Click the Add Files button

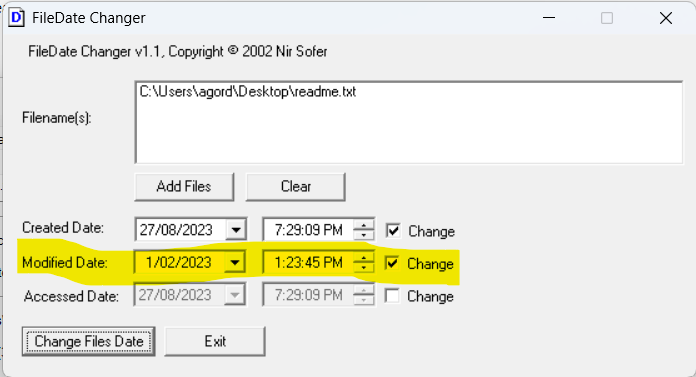point(184,187)
